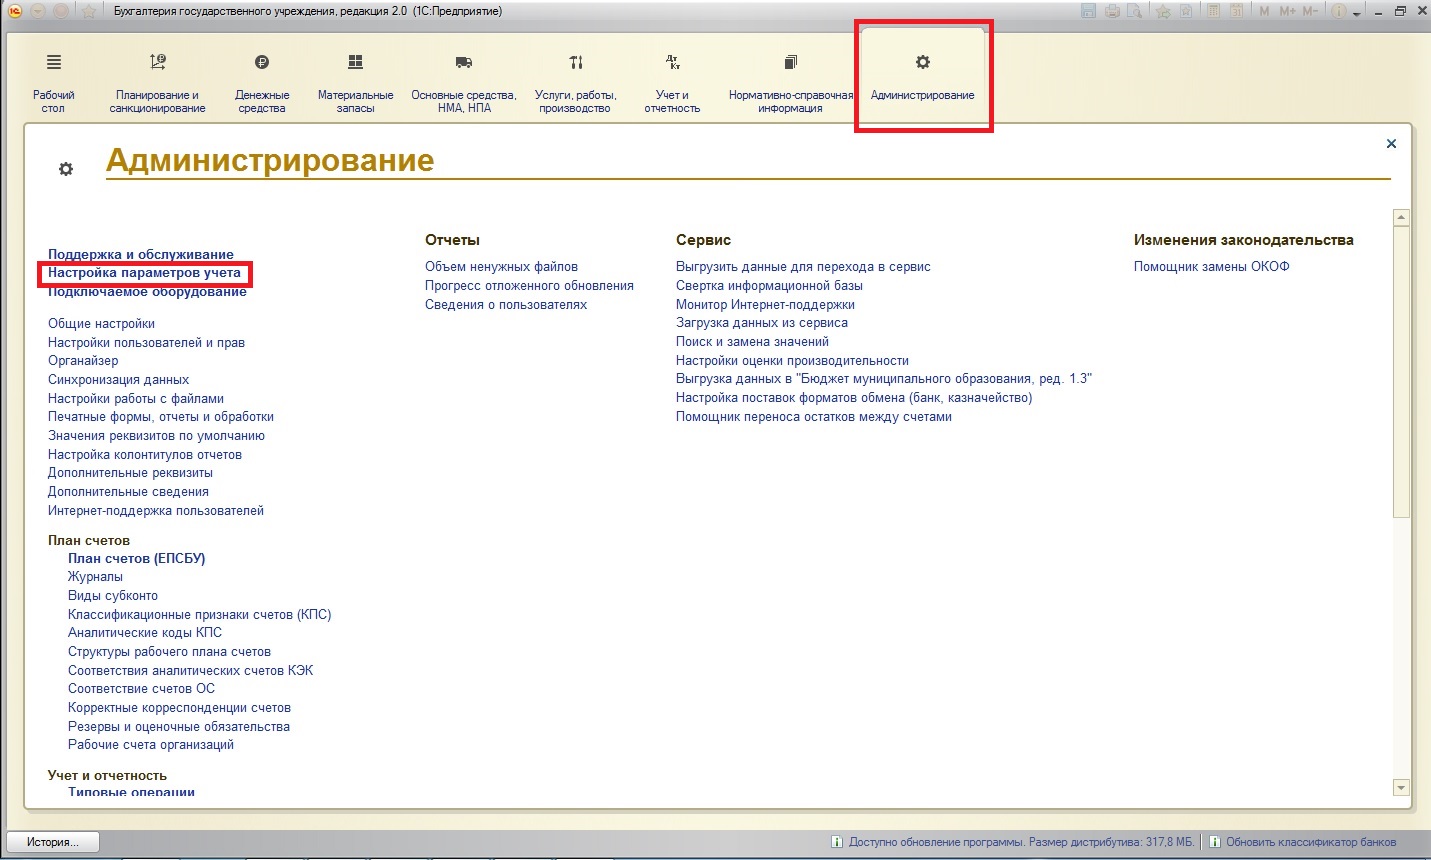This screenshot has height=860, width=1431.
Task: Click the forward navigation circle in title bar
Action: (60, 11)
